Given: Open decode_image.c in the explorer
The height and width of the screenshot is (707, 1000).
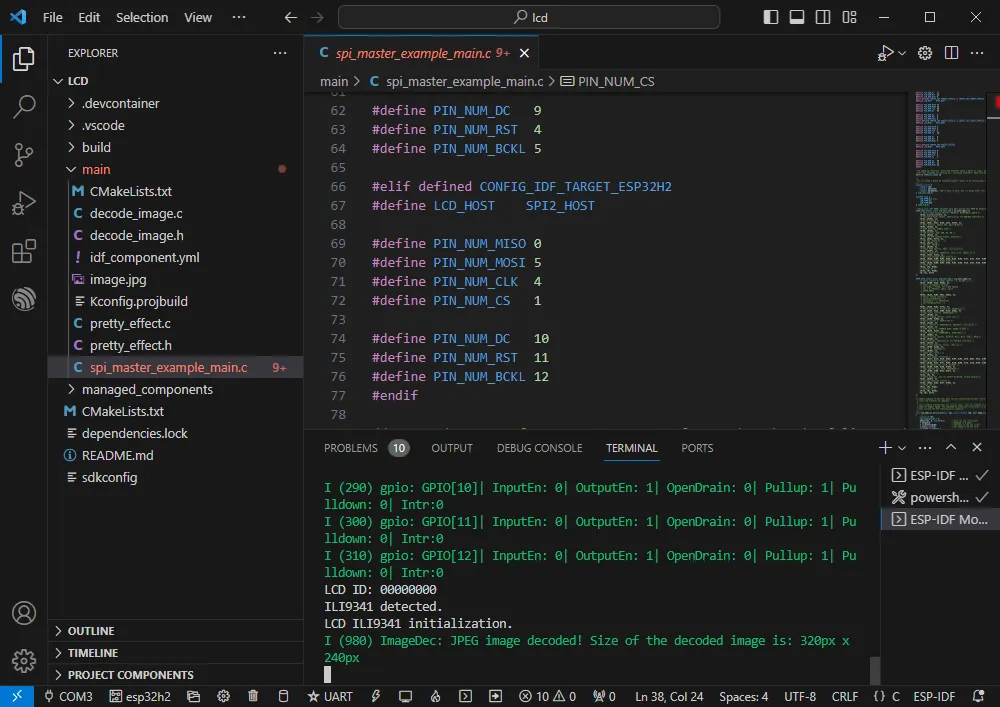Looking at the screenshot, I should [x=136, y=213].
